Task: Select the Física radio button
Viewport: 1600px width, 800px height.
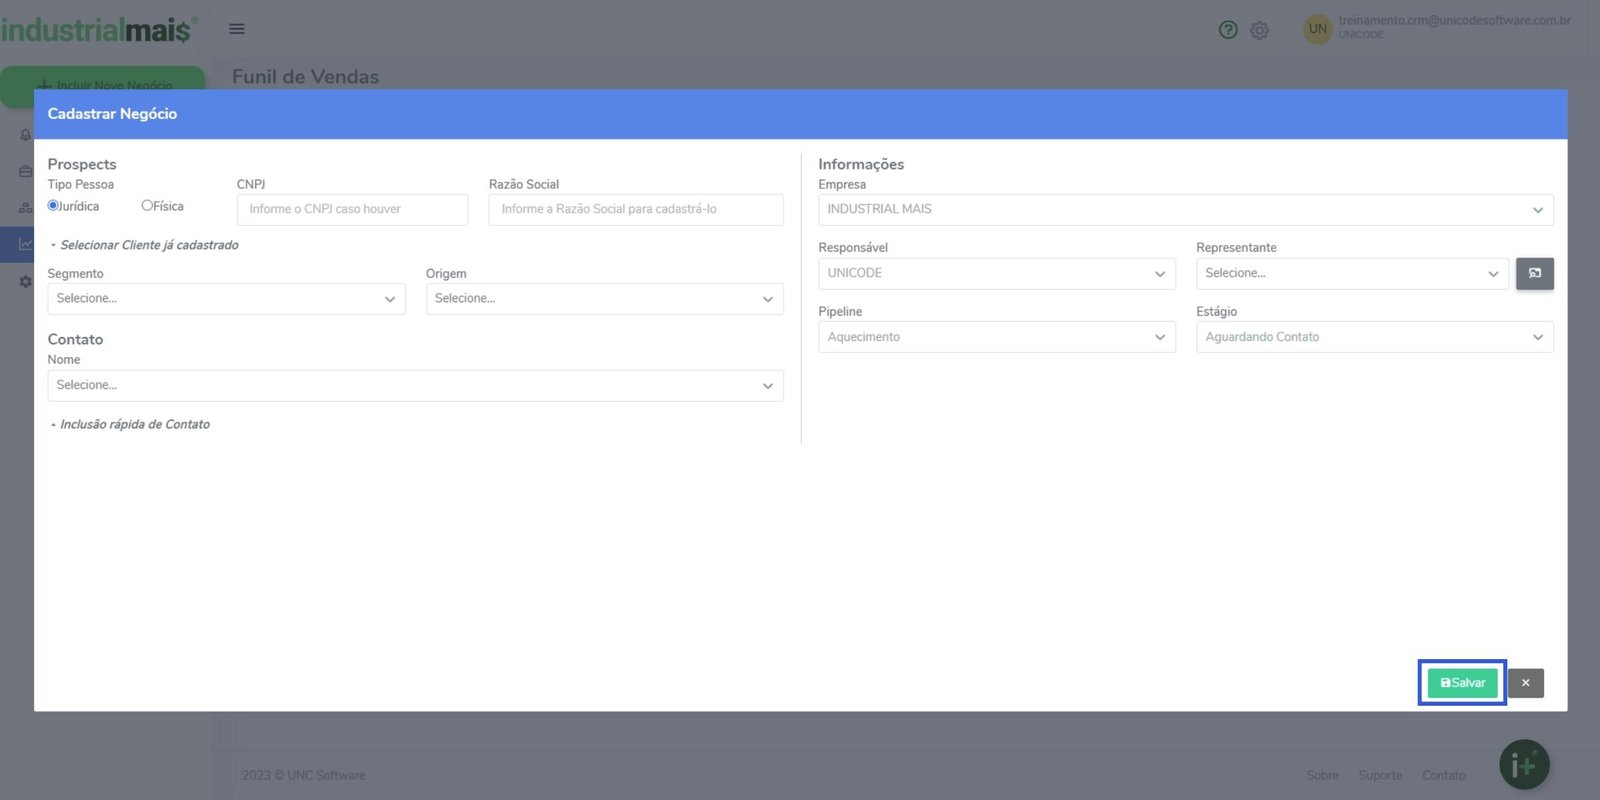Action: click(x=147, y=206)
